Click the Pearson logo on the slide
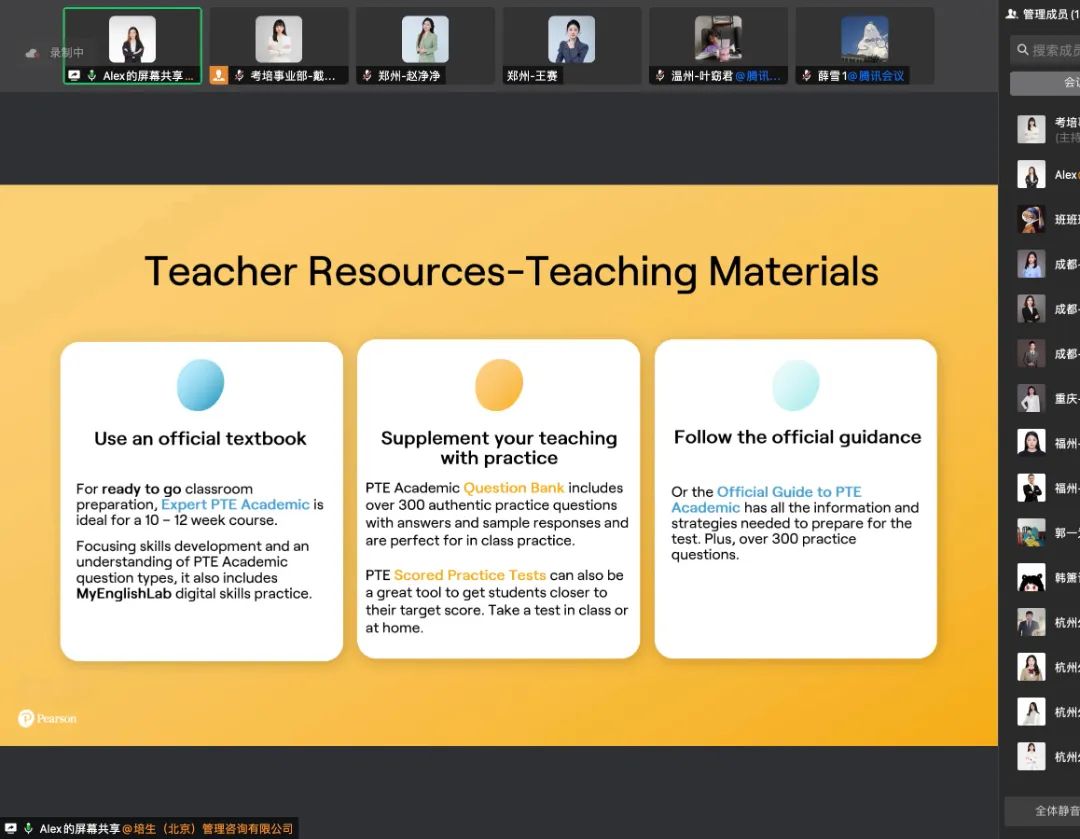Screen dimensions: 1080x839 pos(48,718)
